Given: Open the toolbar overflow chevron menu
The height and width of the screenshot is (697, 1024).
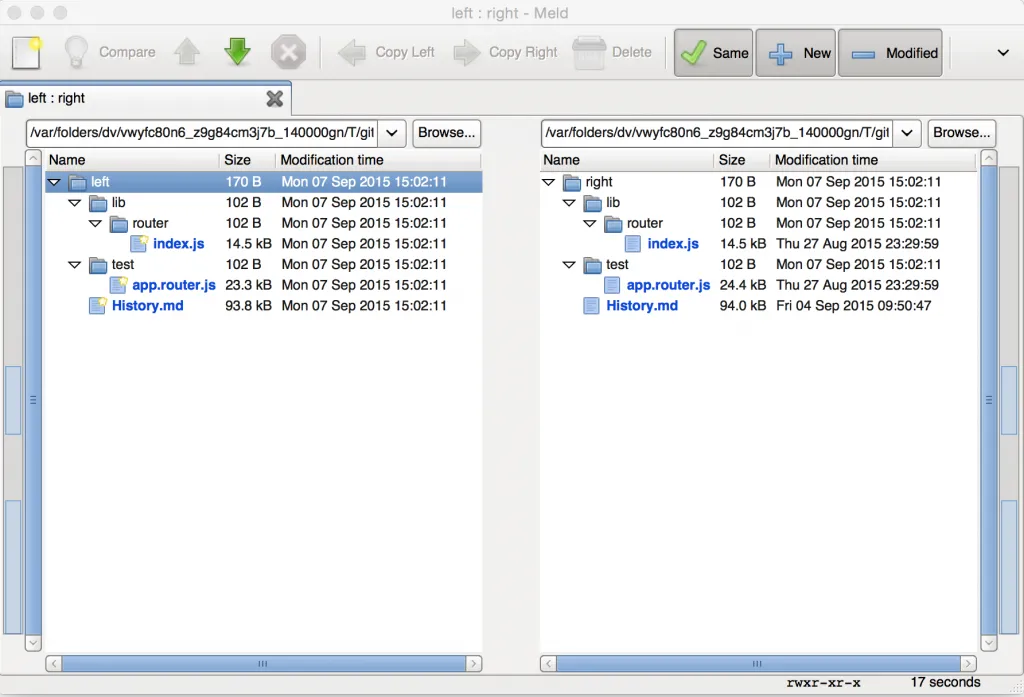Looking at the screenshot, I should 1003,53.
